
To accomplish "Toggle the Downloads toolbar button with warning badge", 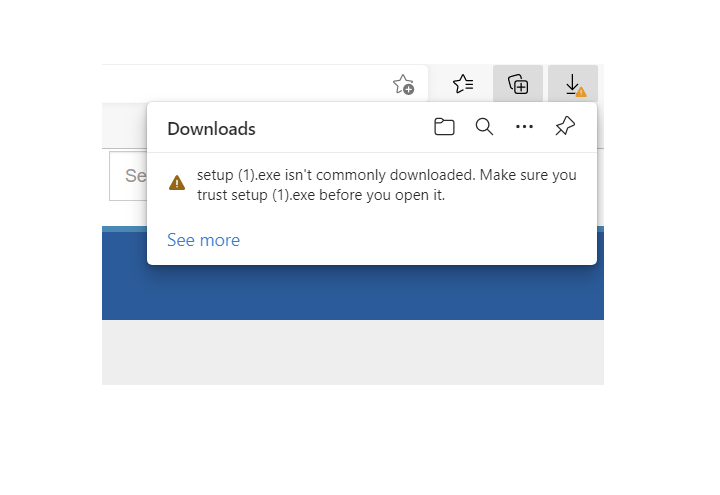I will pos(573,85).
